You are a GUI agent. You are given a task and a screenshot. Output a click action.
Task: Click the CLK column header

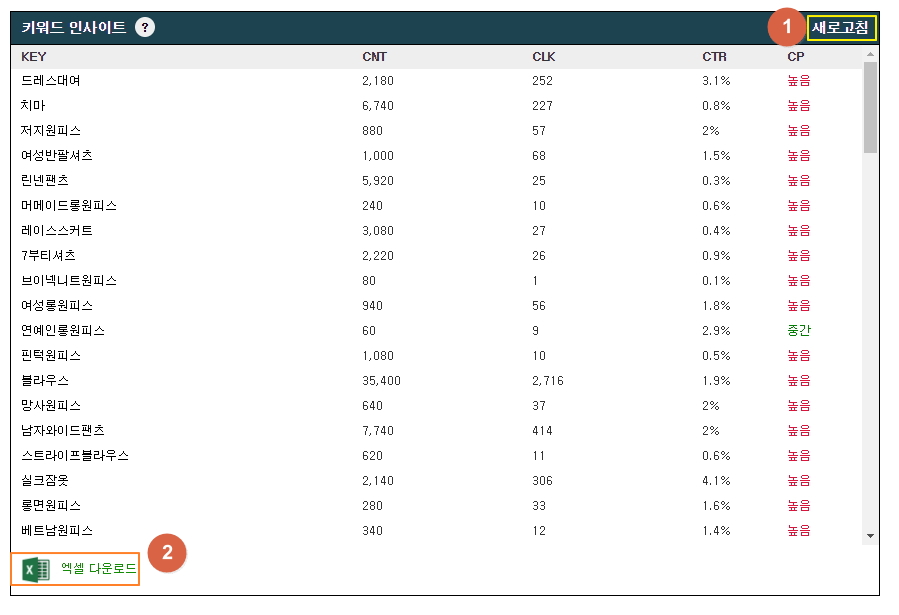[x=543, y=56]
